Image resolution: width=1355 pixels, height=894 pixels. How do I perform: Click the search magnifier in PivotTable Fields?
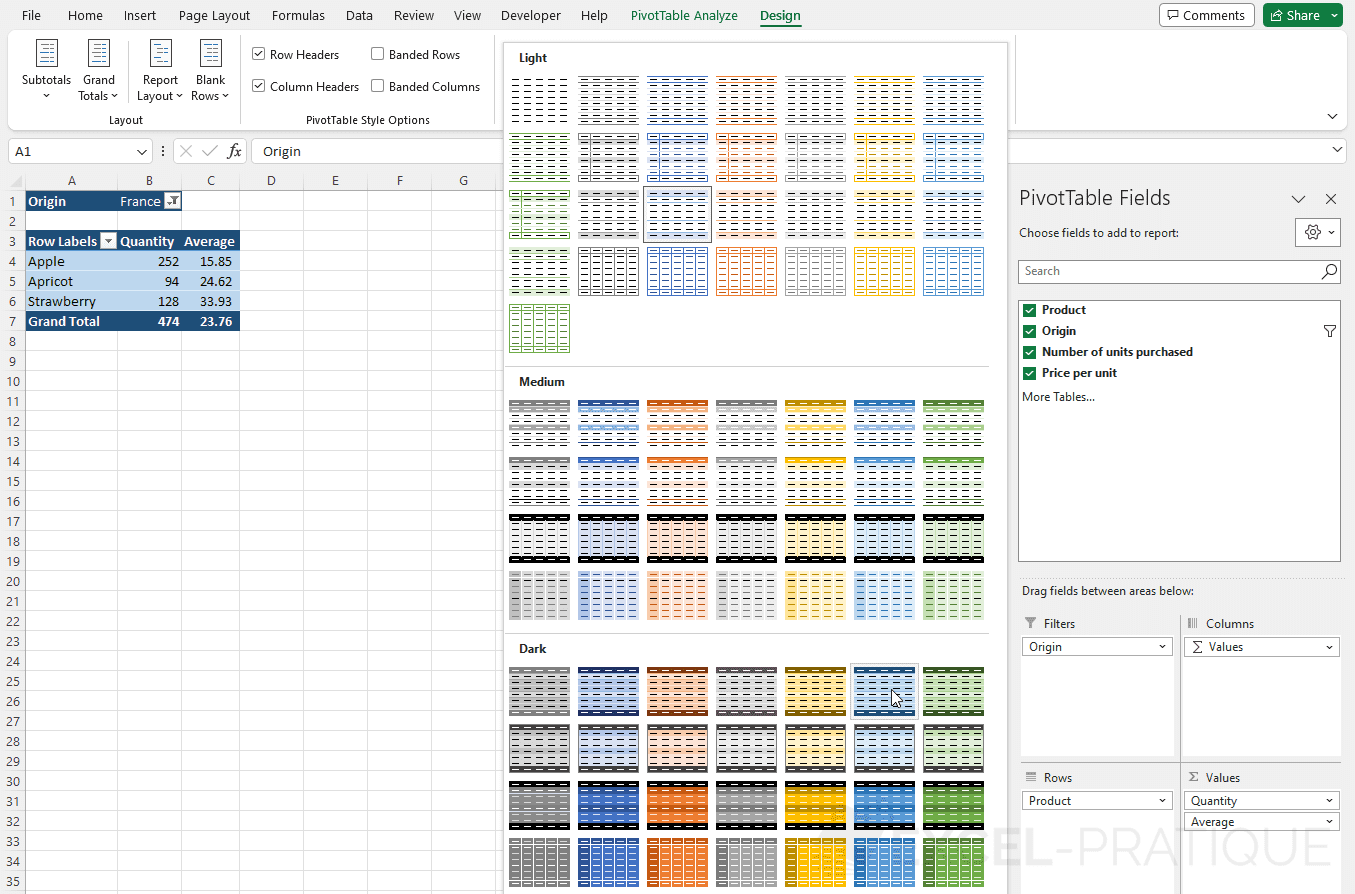point(1330,271)
